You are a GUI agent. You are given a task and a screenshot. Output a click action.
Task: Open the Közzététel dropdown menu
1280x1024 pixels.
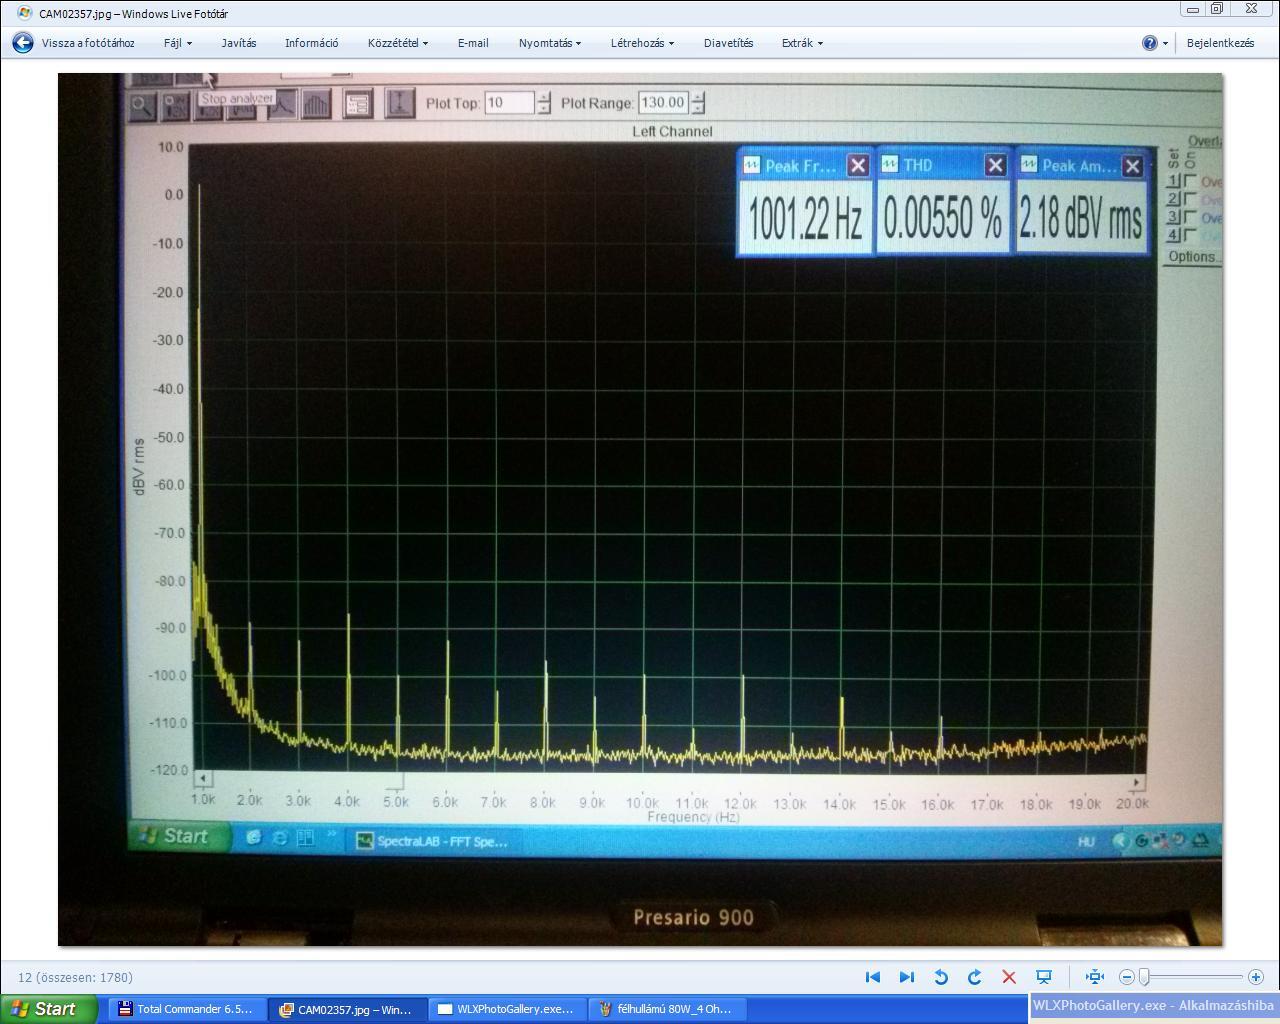(398, 43)
